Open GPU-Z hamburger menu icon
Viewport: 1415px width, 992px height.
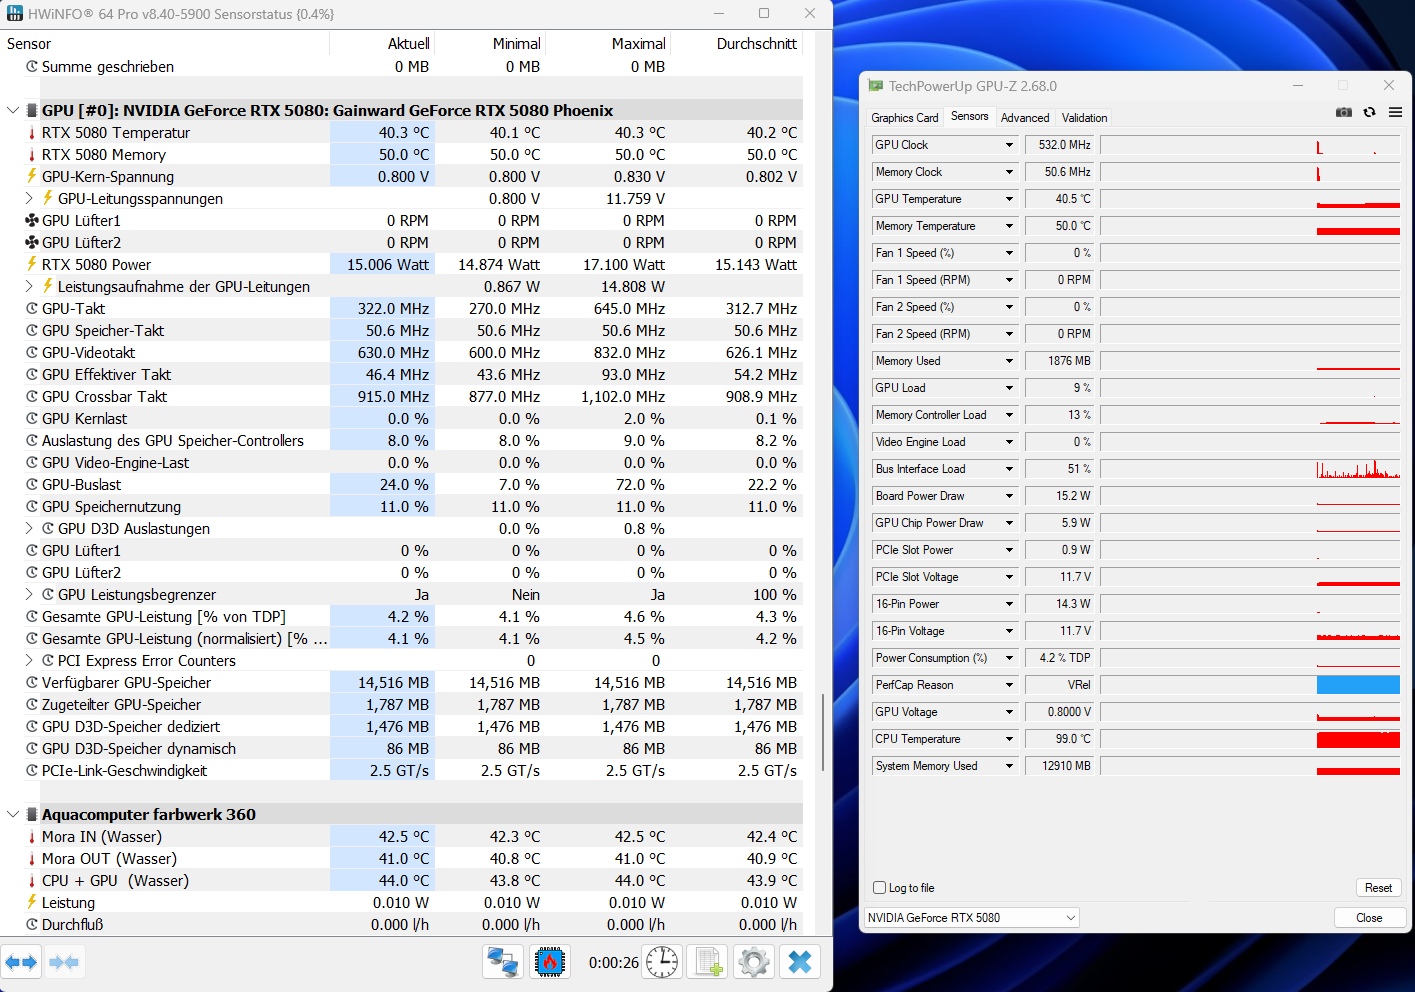coord(1395,112)
